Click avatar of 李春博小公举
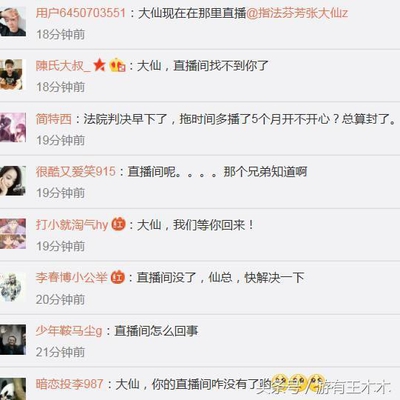 (13, 286)
